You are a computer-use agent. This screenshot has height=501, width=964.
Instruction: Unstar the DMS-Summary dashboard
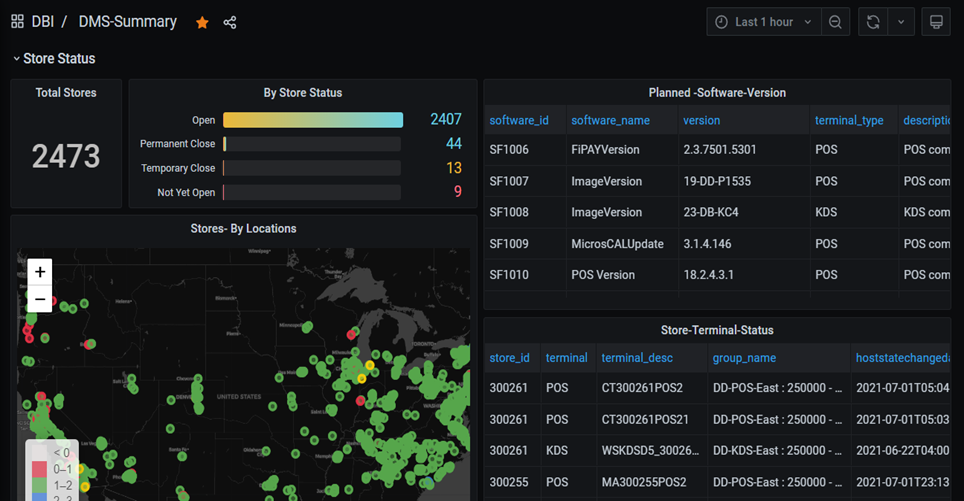202,22
